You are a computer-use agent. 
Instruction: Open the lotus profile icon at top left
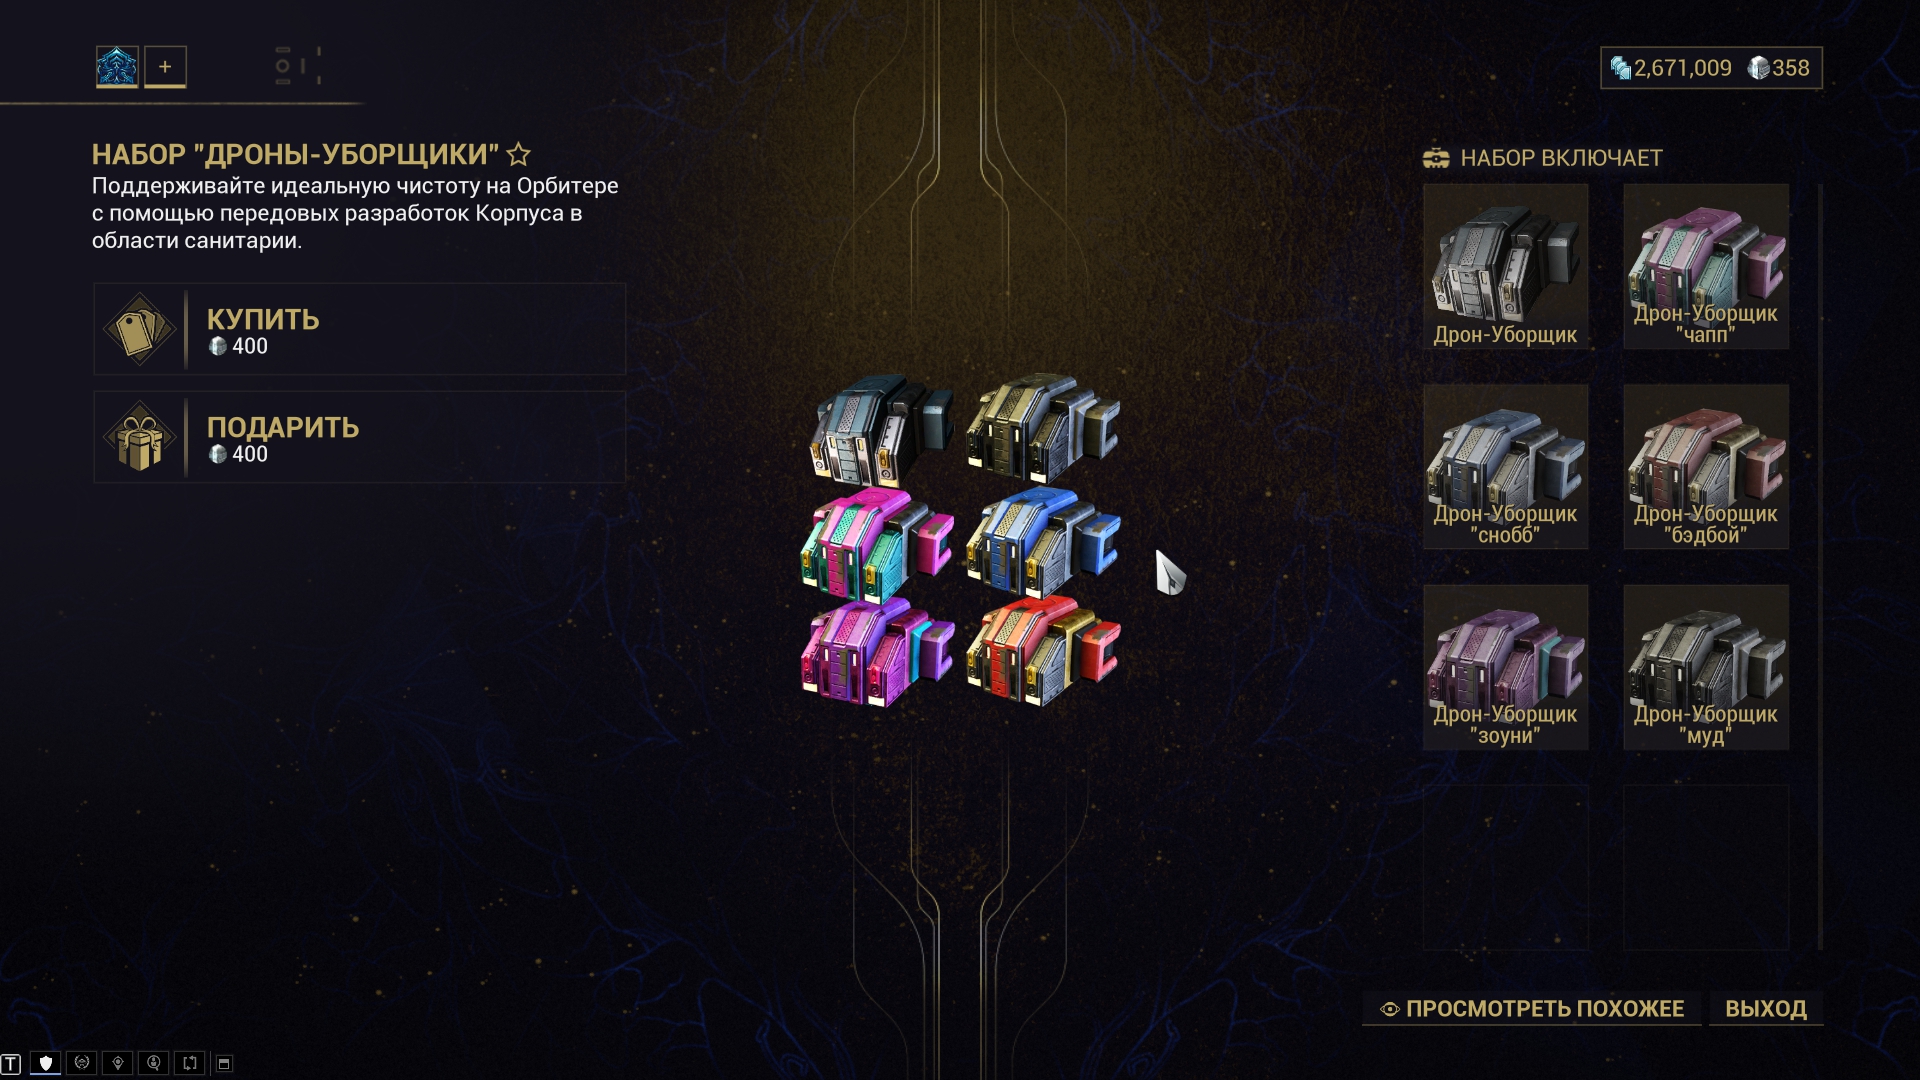117,67
